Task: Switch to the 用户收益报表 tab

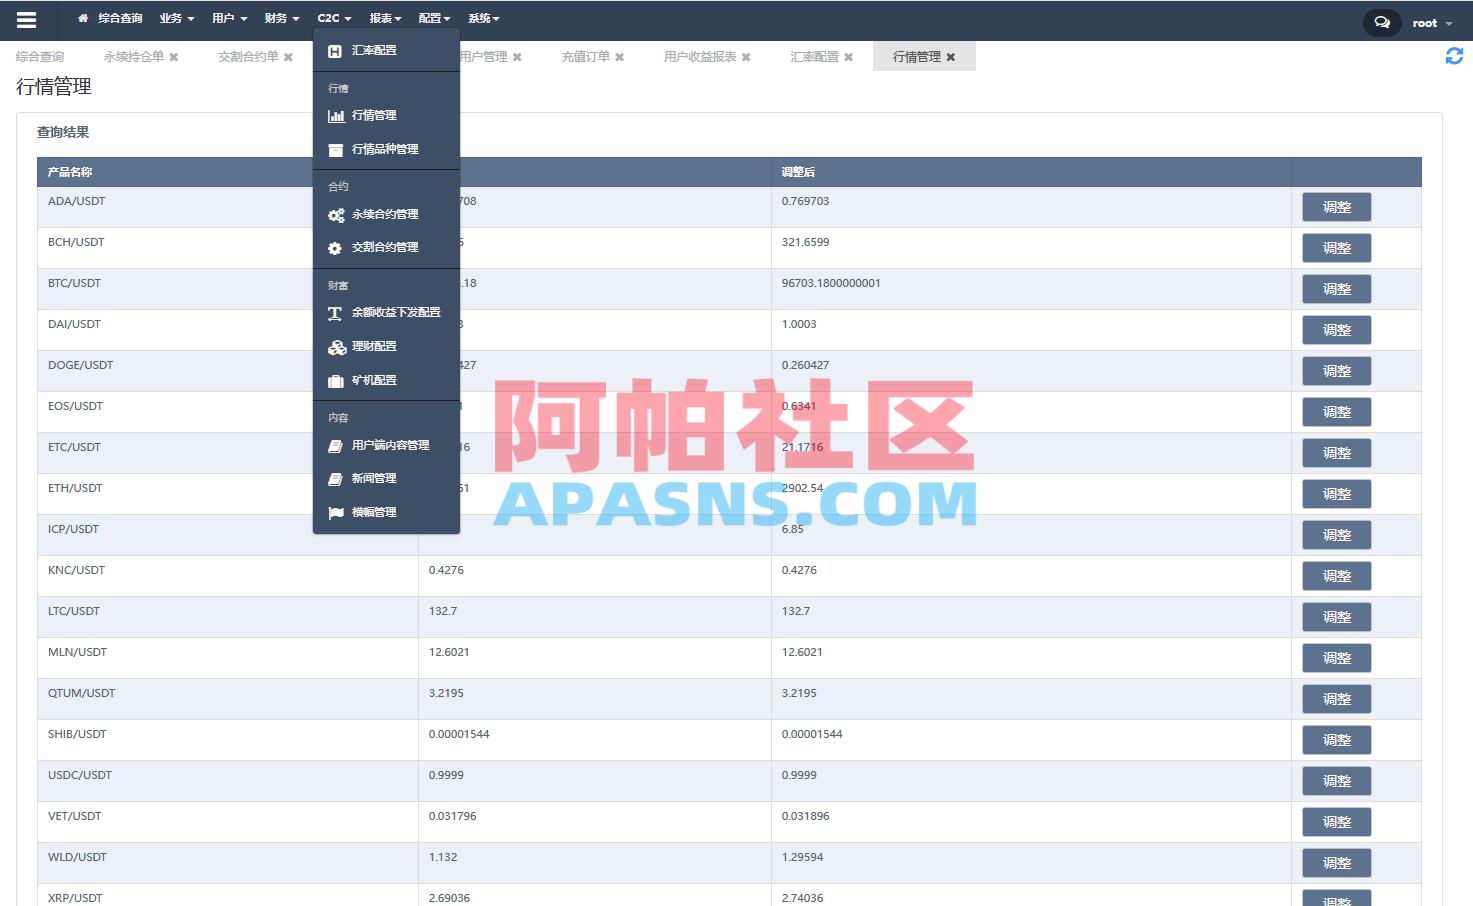Action: click(x=698, y=56)
